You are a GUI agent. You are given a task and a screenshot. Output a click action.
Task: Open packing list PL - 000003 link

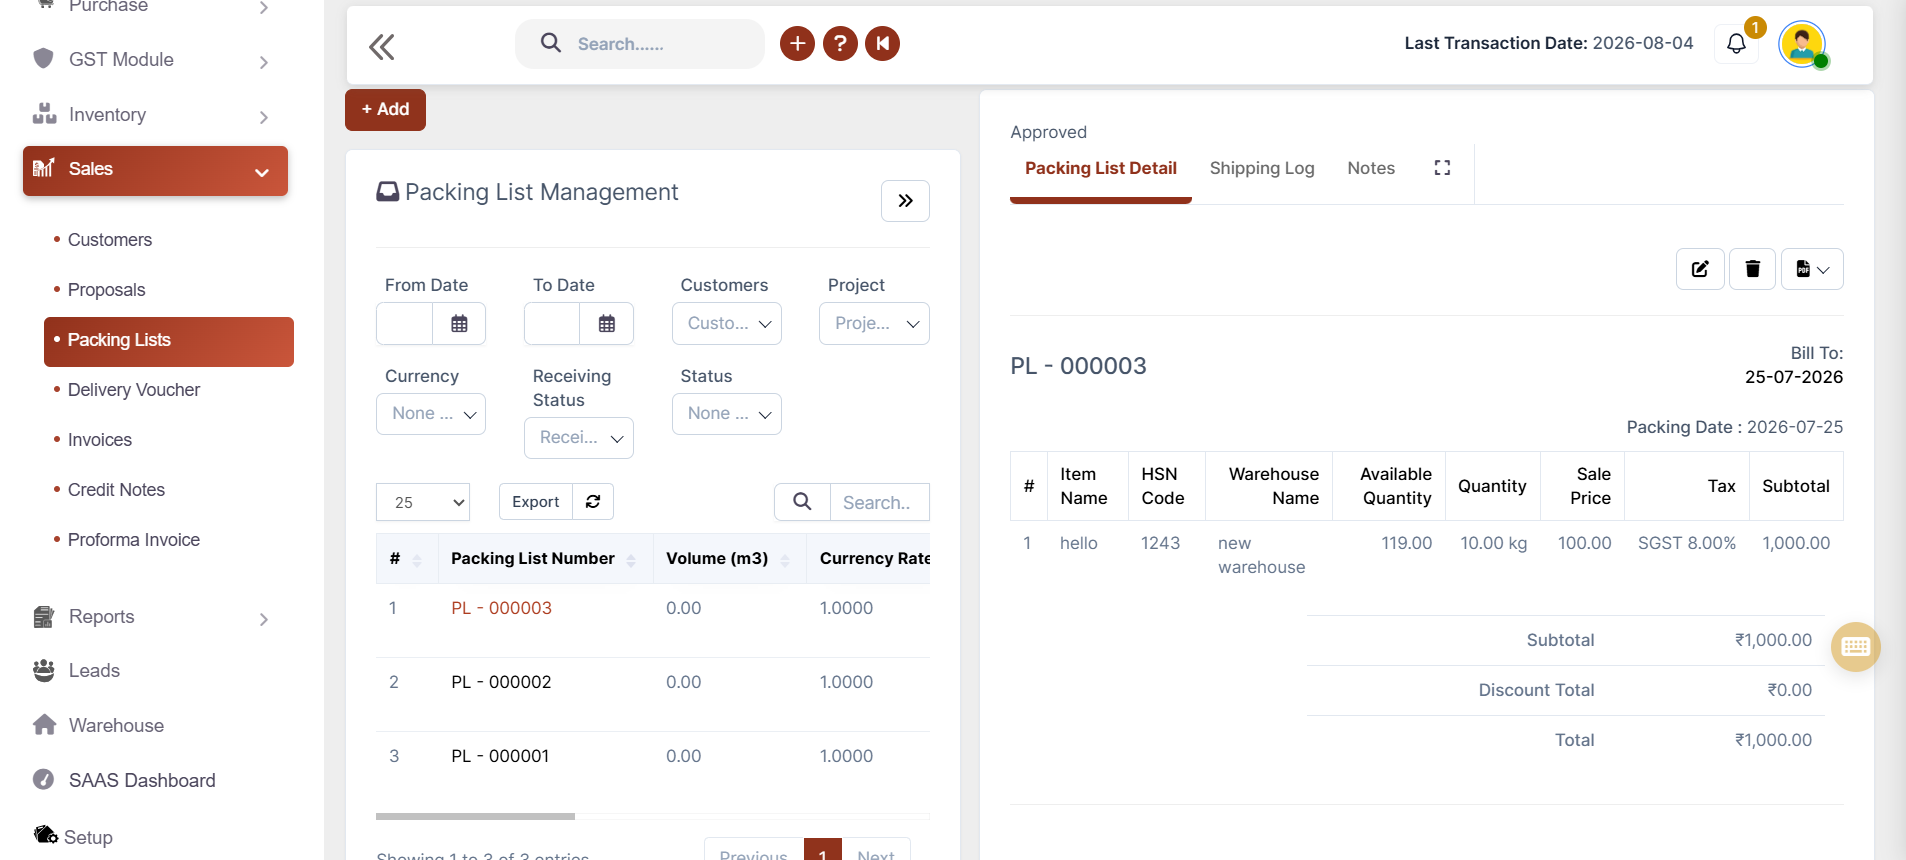click(x=501, y=608)
